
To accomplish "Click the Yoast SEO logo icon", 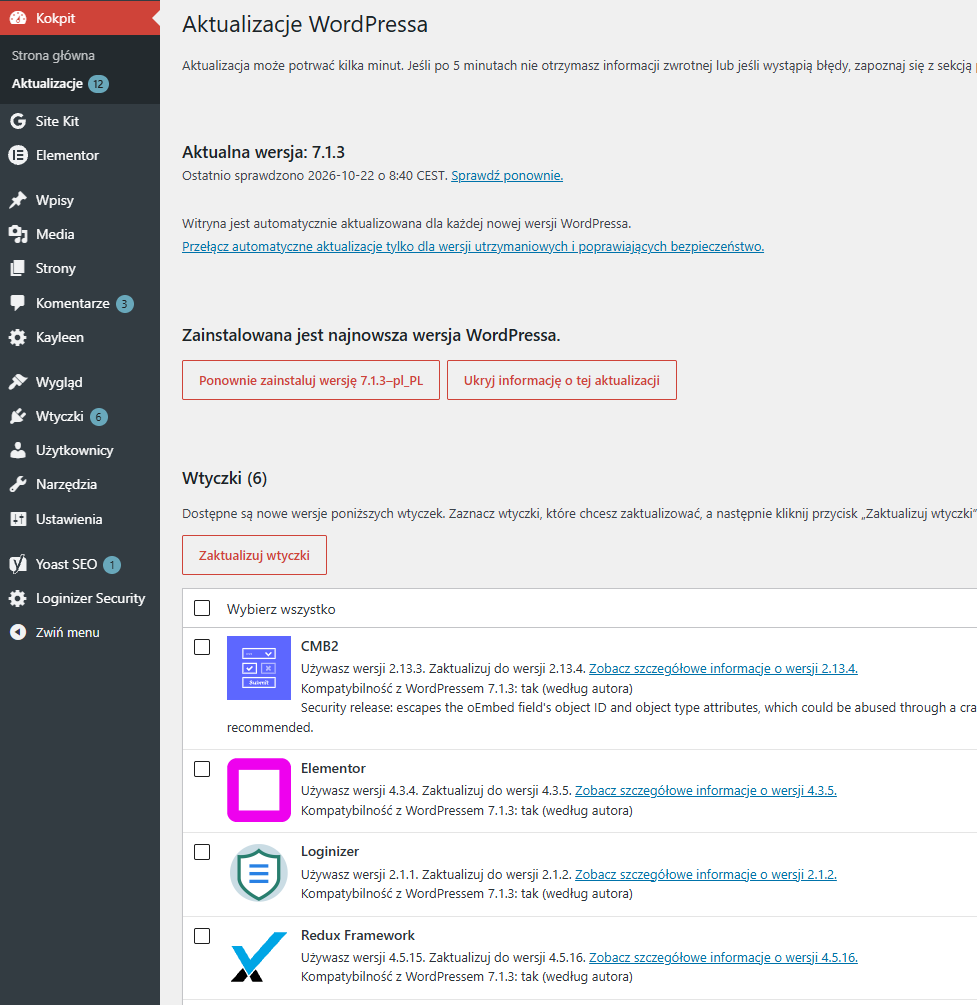I will 18,564.
